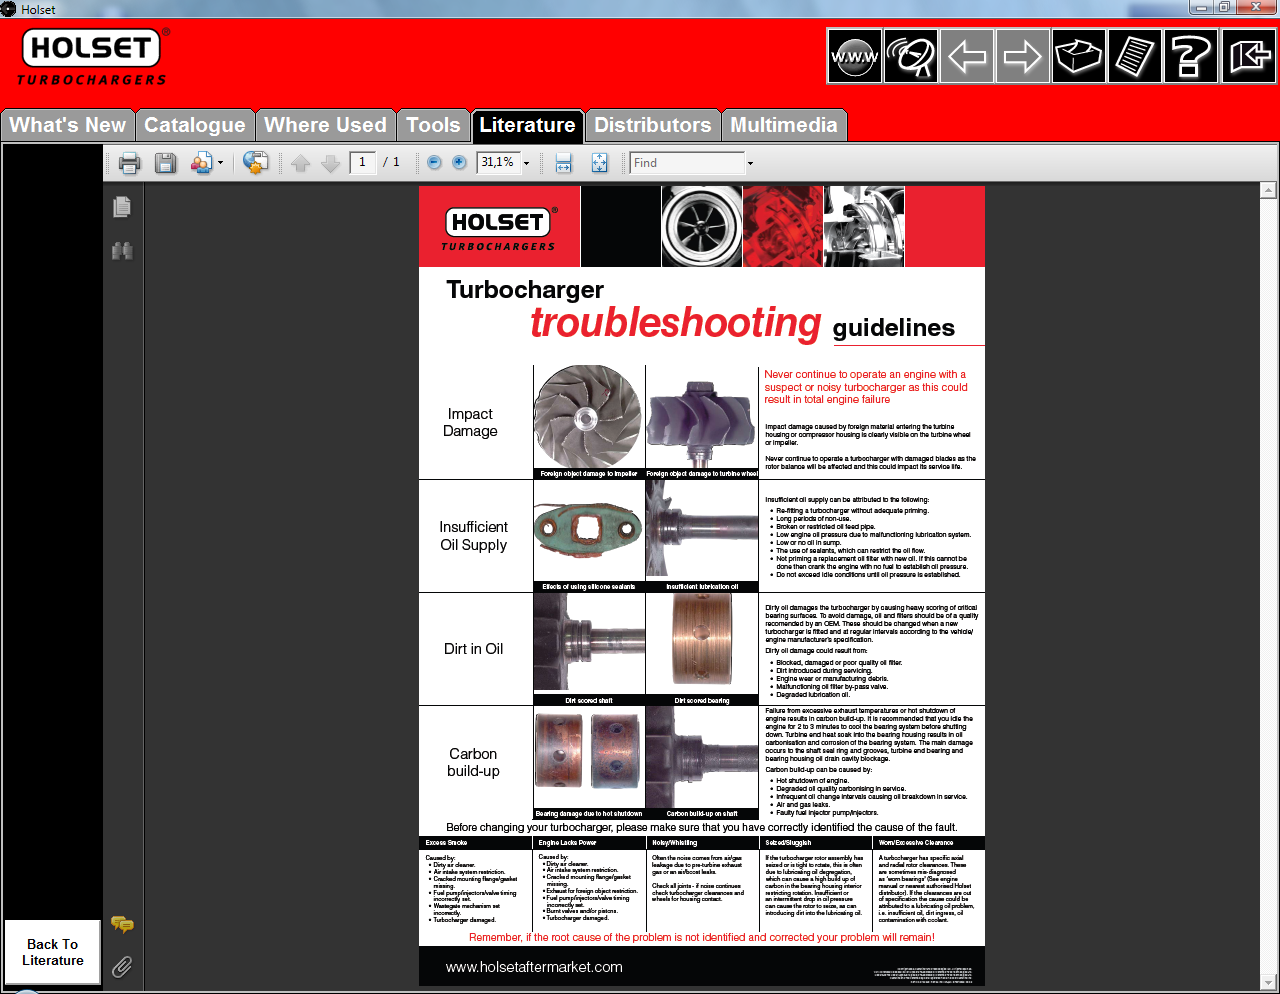This screenshot has height=994, width=1280.
Task: Open the Distributors tab
Action: click(x=653, y=125)
